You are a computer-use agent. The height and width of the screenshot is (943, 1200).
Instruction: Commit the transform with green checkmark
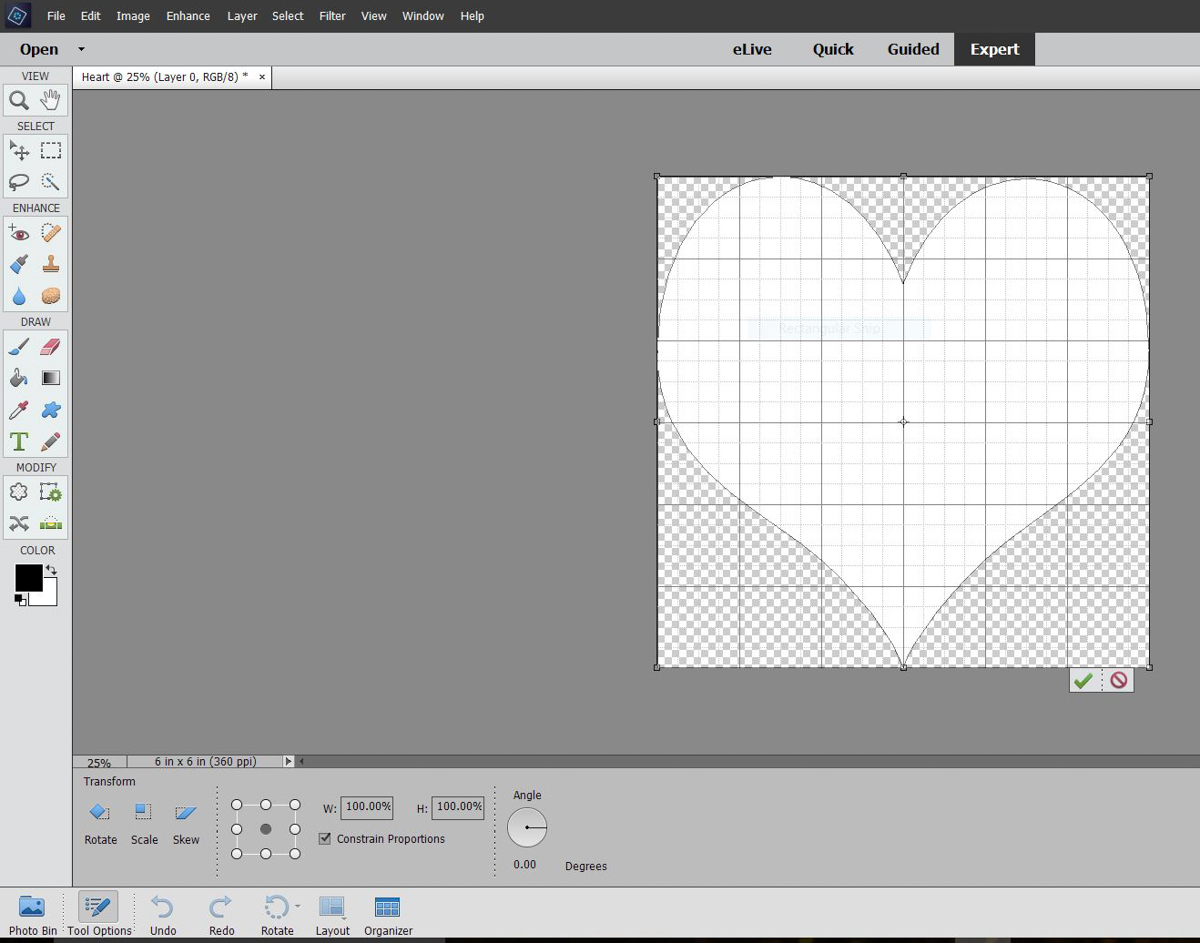tap(1083, 680)
